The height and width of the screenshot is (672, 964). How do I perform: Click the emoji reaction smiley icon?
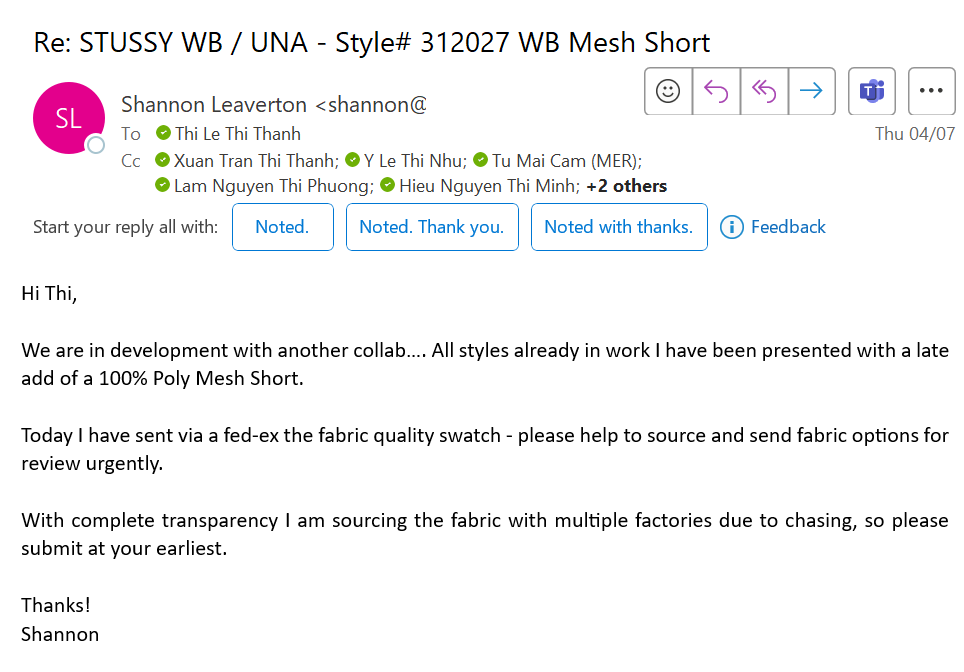668,91
